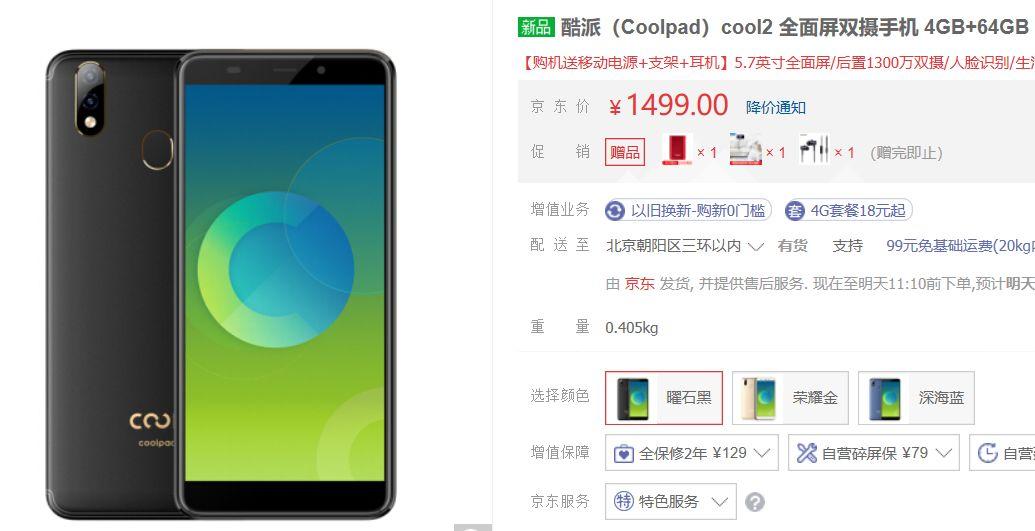The image size is (1035, 531).
Task: Click the earphones gift icon
Action: (814, 149)
